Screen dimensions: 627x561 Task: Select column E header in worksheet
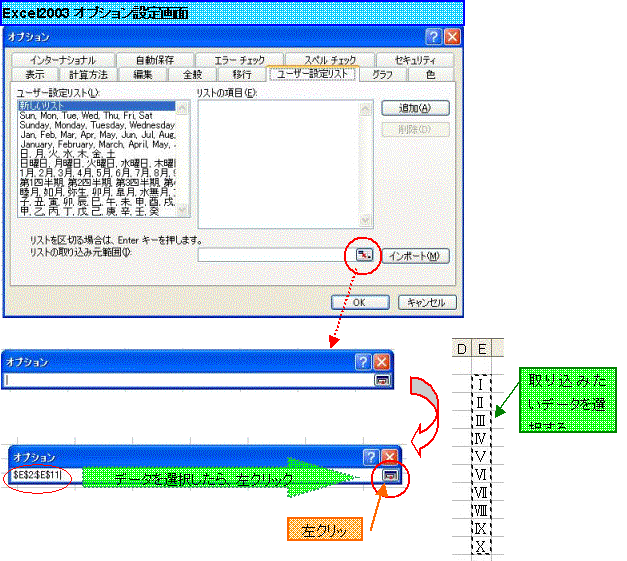click(482, 349)
